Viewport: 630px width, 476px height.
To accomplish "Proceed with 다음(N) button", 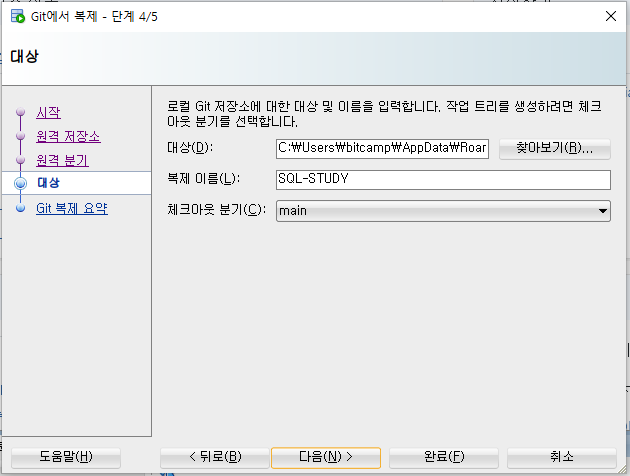I will (x=326, y=458).
